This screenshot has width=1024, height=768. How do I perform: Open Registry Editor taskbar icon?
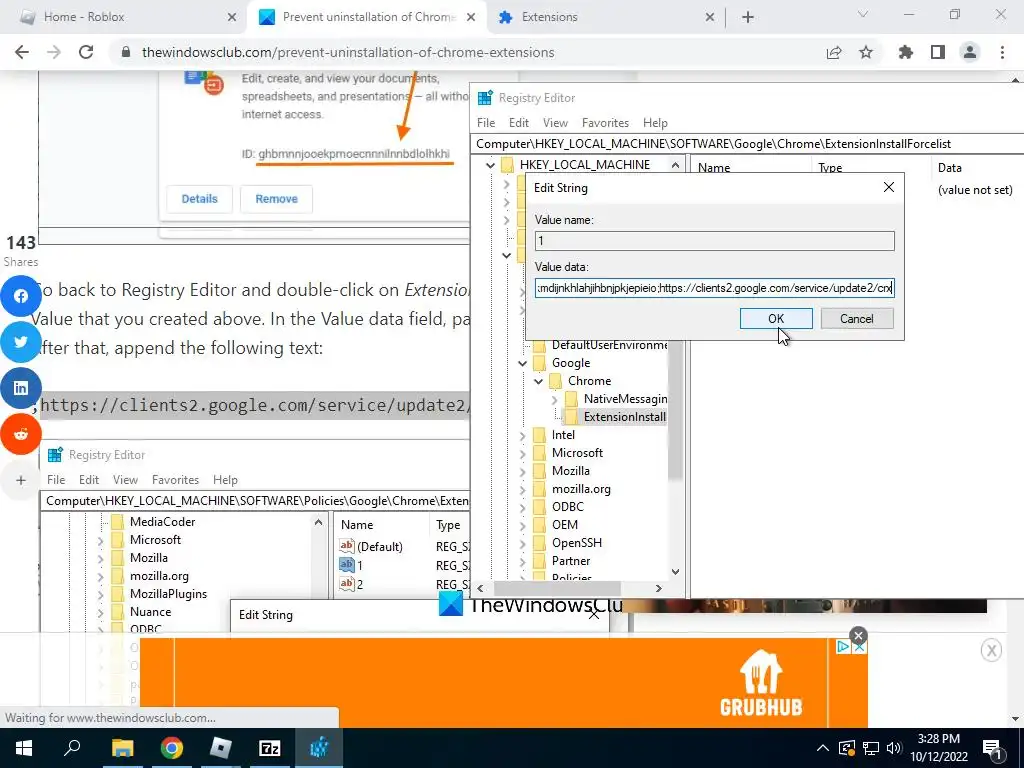point(319,748)
